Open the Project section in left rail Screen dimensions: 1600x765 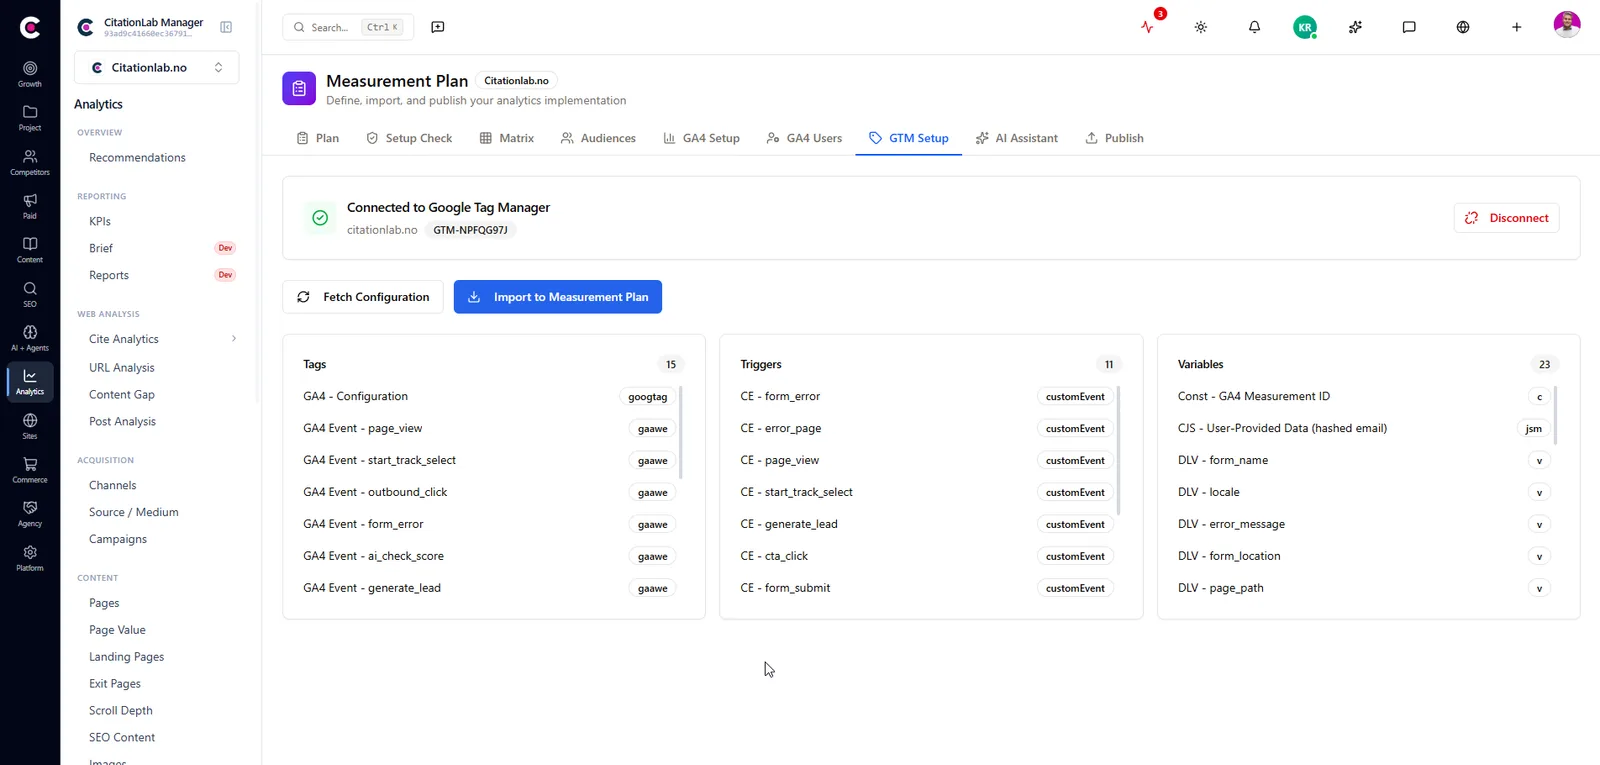pyautogui.click(x=30, y=118)
